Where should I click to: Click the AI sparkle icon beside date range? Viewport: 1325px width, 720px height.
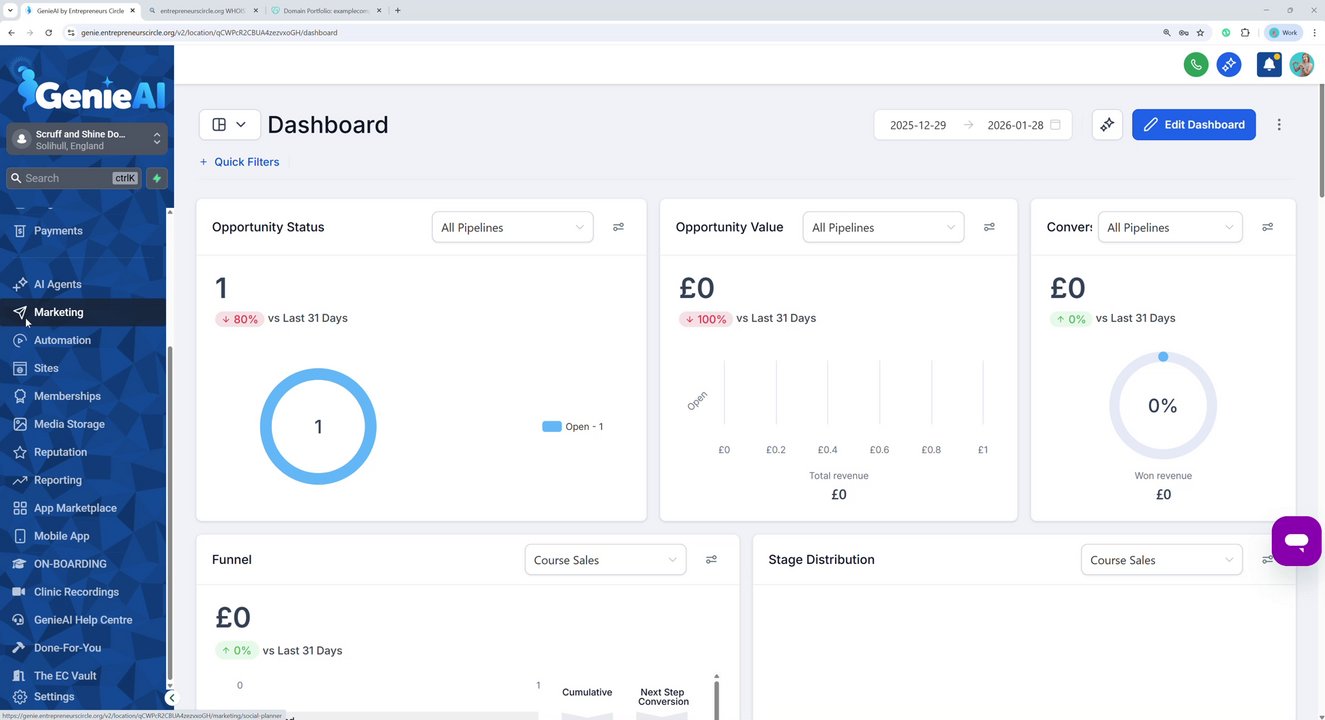coord(1107,125)
